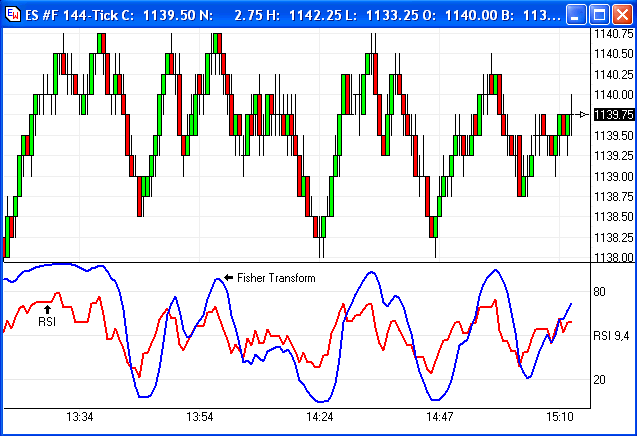The image size is (637, 436).
Task: Minimize the ES #F chart window
Action: [x=575, y=15]
